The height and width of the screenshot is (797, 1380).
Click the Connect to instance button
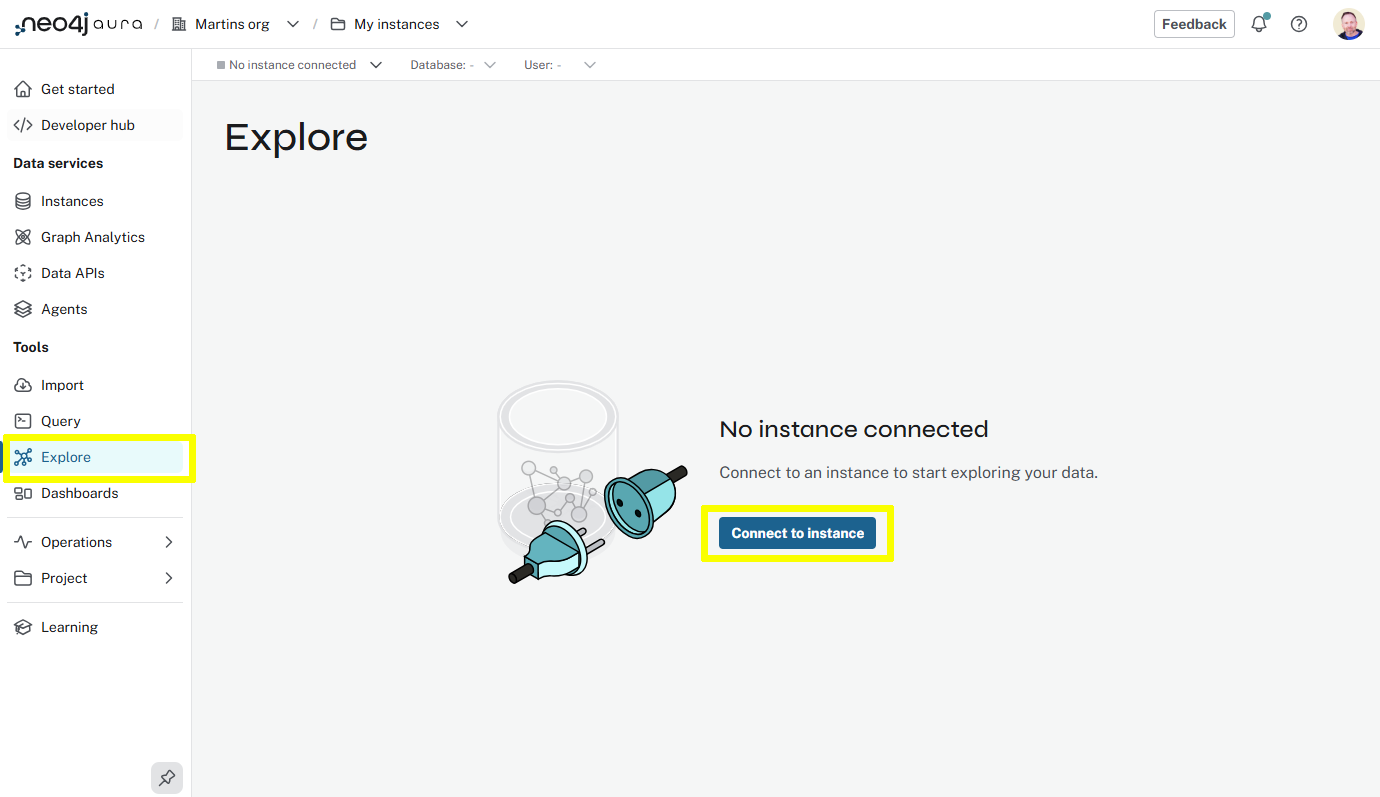[x=797, y=533]
